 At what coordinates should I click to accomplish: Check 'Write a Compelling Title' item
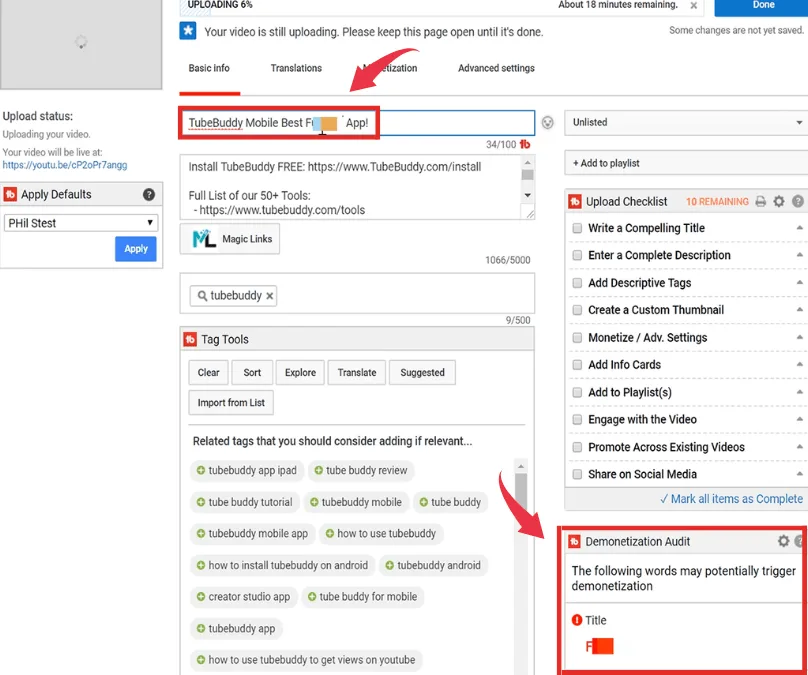(x=577, y=228)
